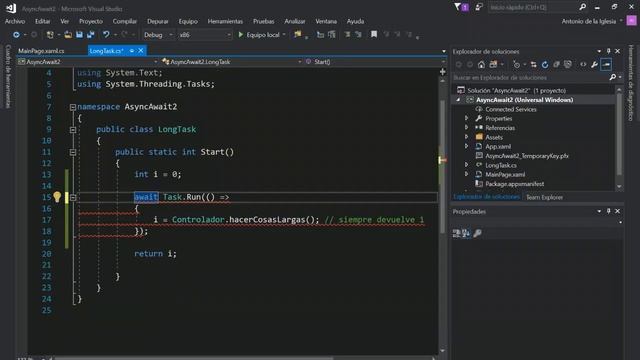Open the Depurar menu
The image size is (640, 360).
pos(158,21)
